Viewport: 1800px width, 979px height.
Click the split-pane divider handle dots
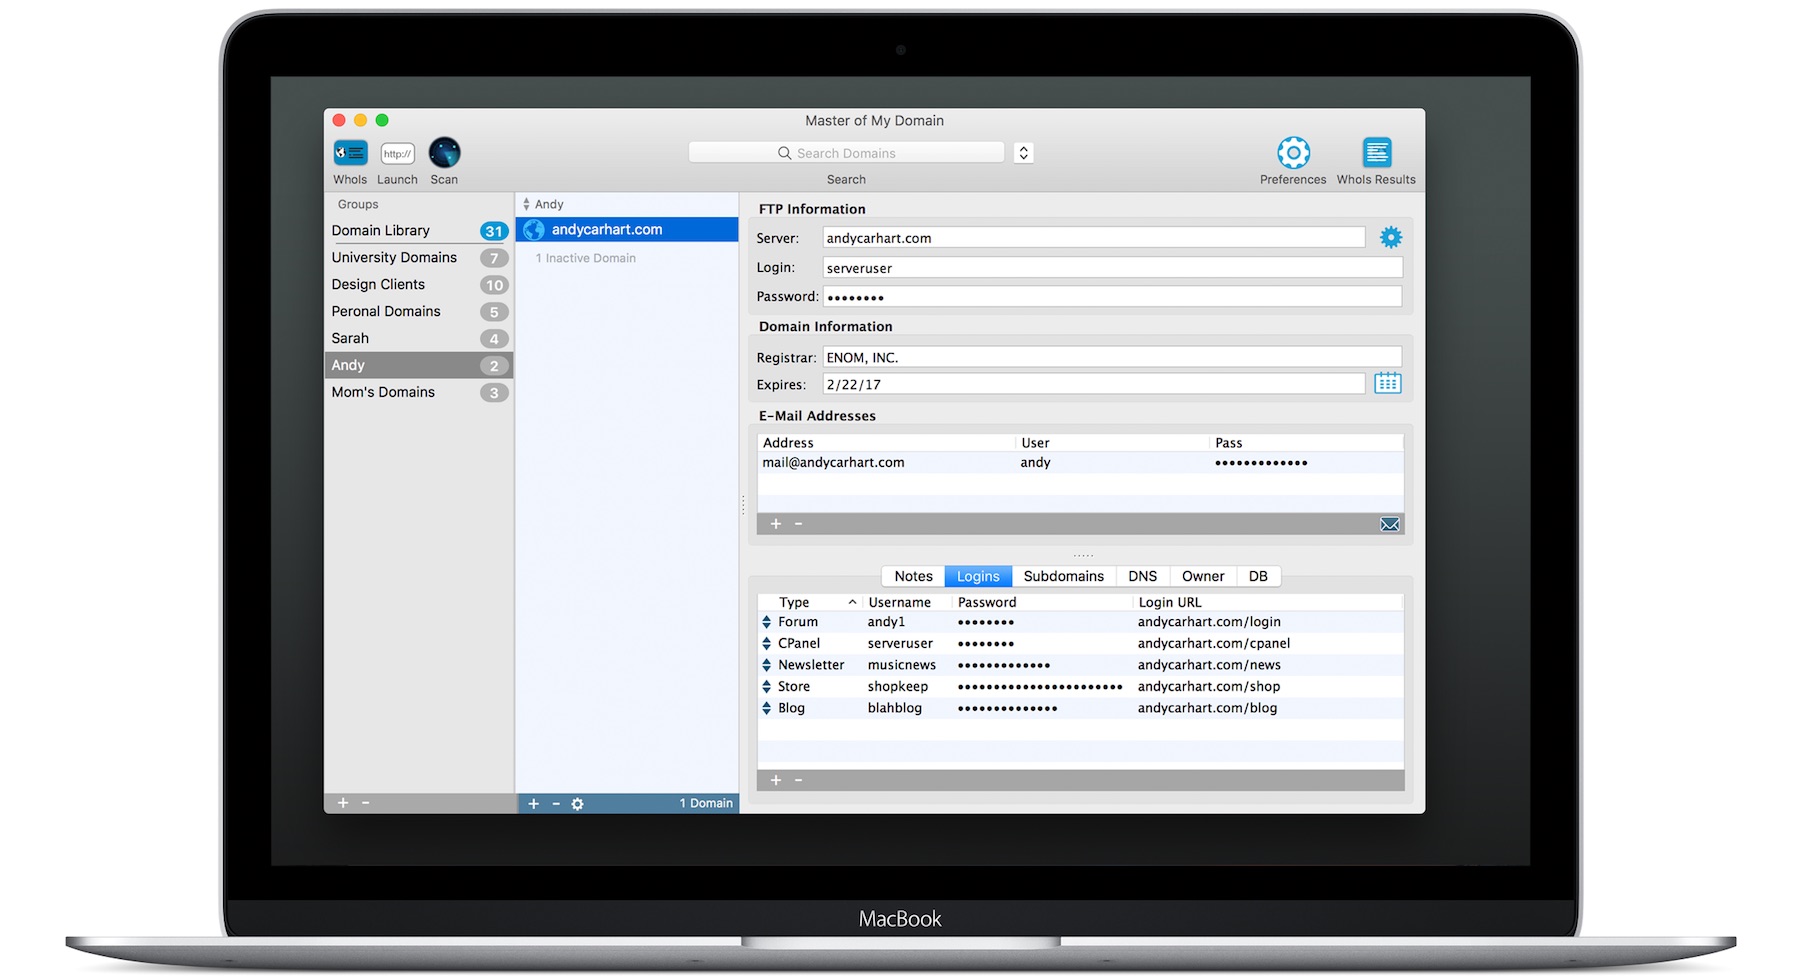(1083, 555)
